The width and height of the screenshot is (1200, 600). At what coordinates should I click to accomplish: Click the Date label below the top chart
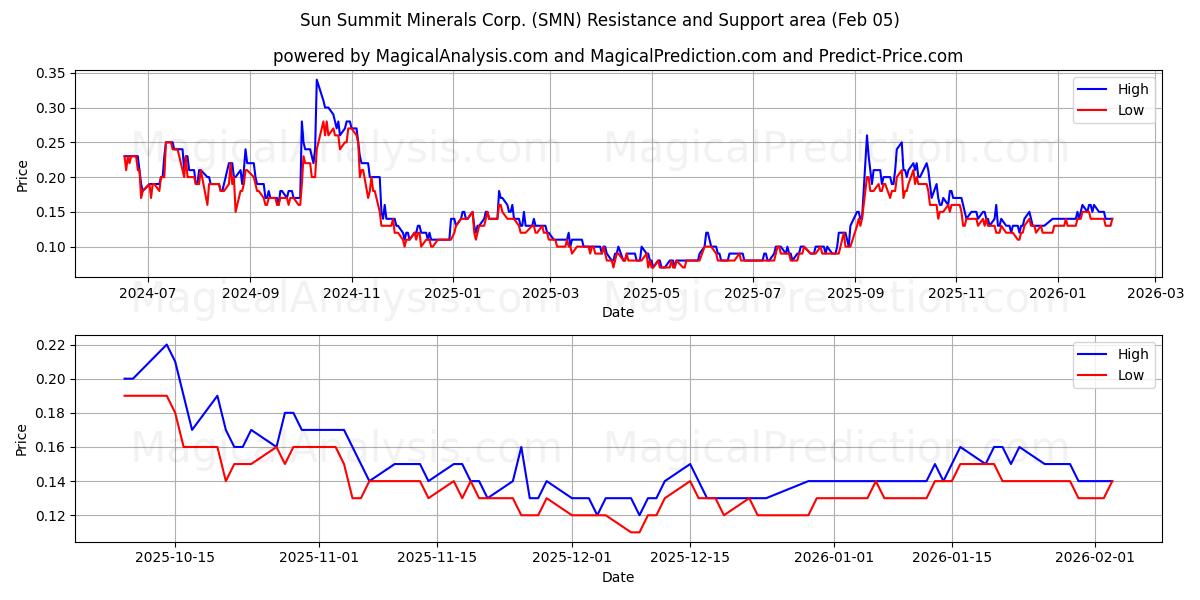(620, 313)
